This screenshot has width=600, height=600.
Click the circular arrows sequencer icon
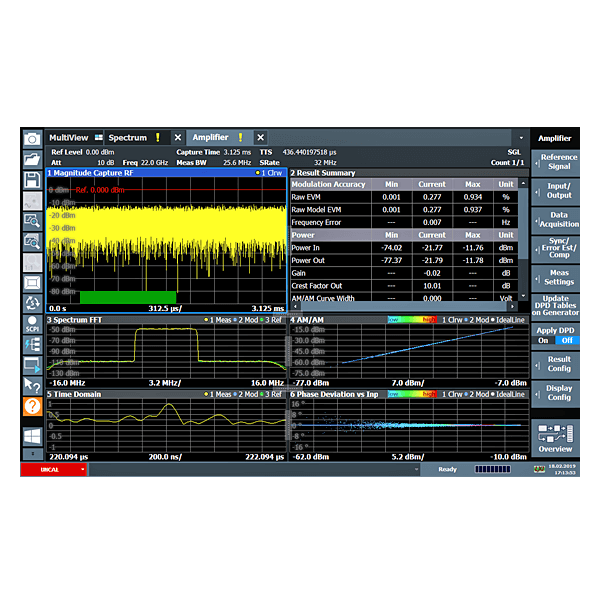tap(32, 303)
